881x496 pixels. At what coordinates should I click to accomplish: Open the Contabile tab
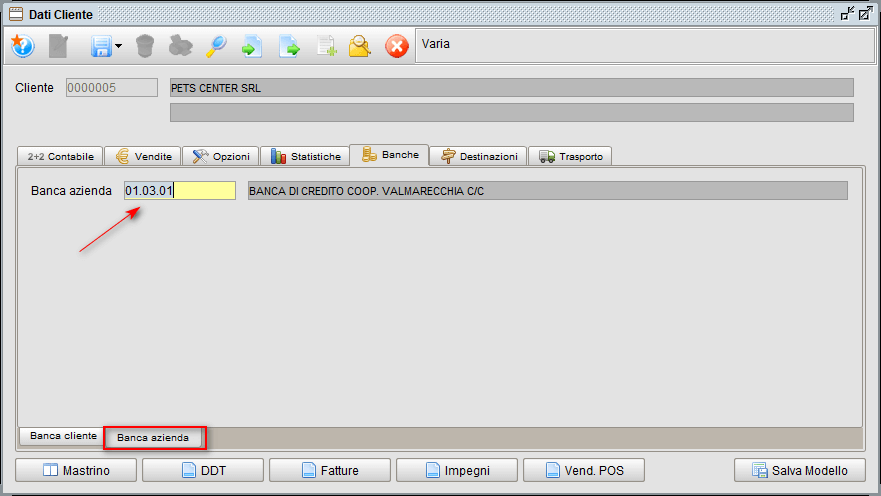(x=60, y=156)
